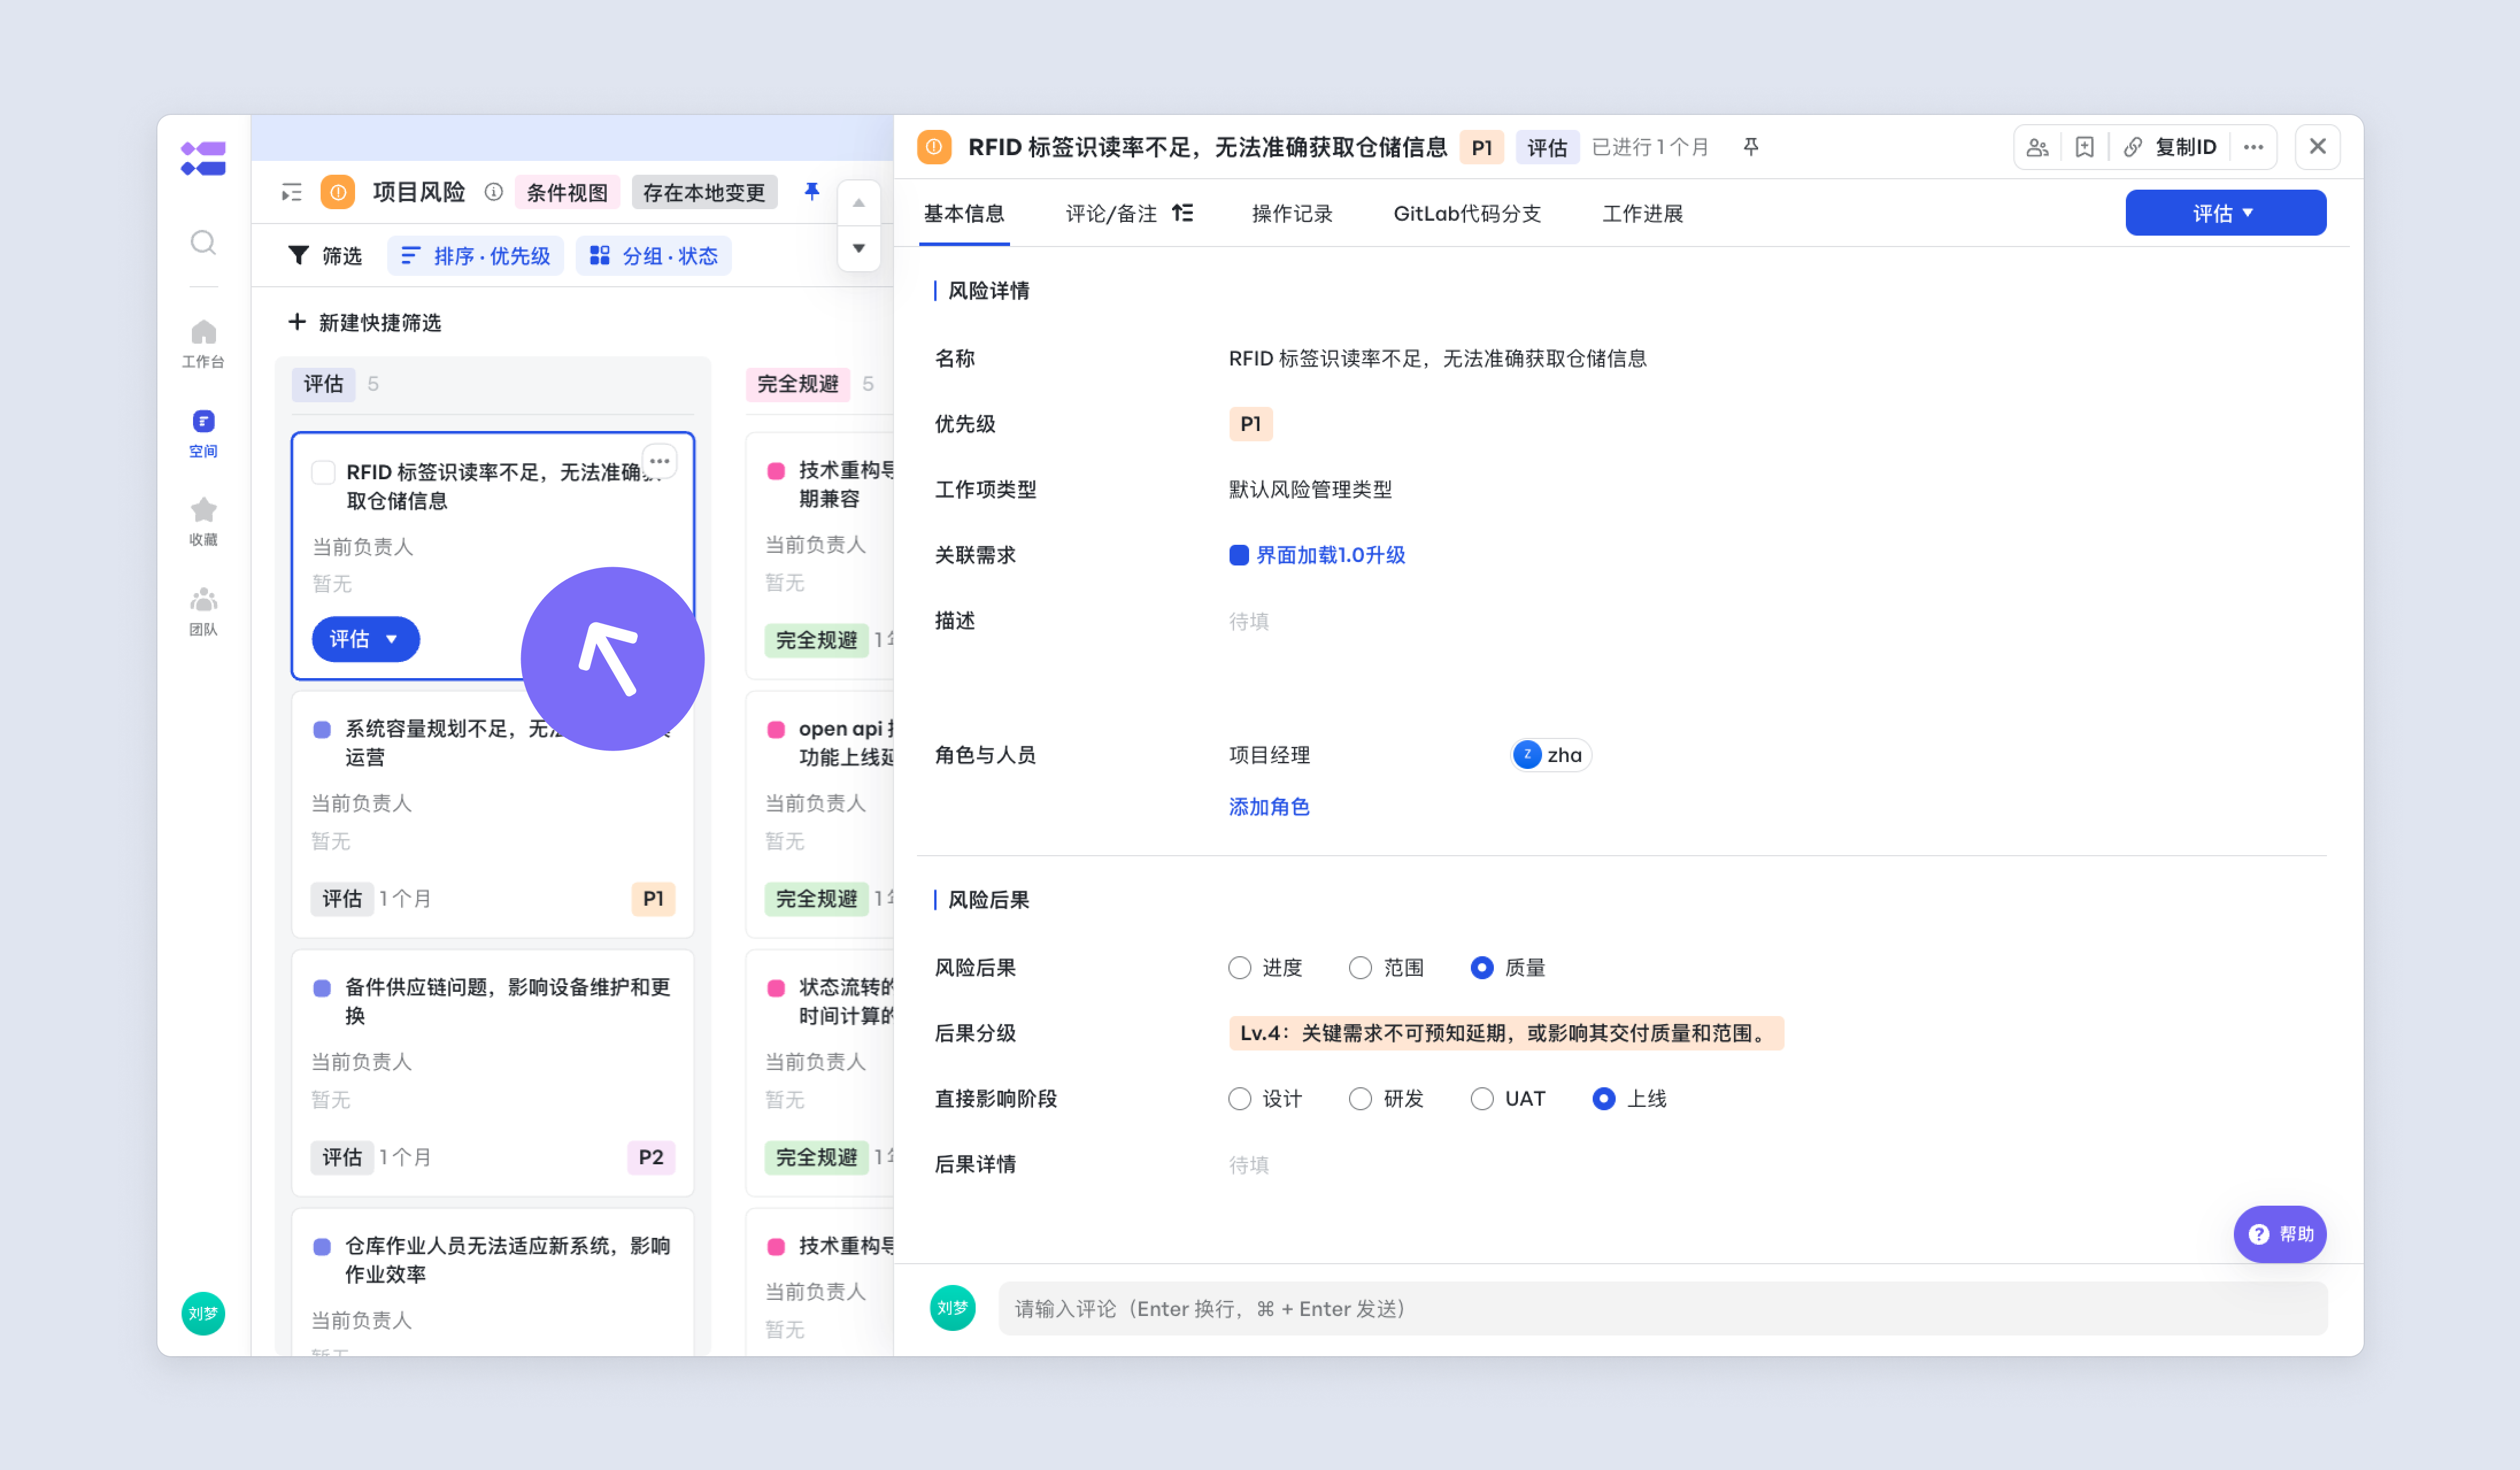Click the 描述 待填 placeholder
This screenshot has height=1470, width=2520.
(x=1248, y=621)
